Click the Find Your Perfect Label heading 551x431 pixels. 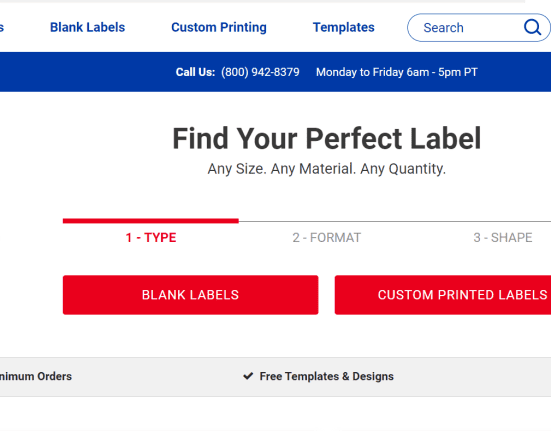(x=326, y=138)
